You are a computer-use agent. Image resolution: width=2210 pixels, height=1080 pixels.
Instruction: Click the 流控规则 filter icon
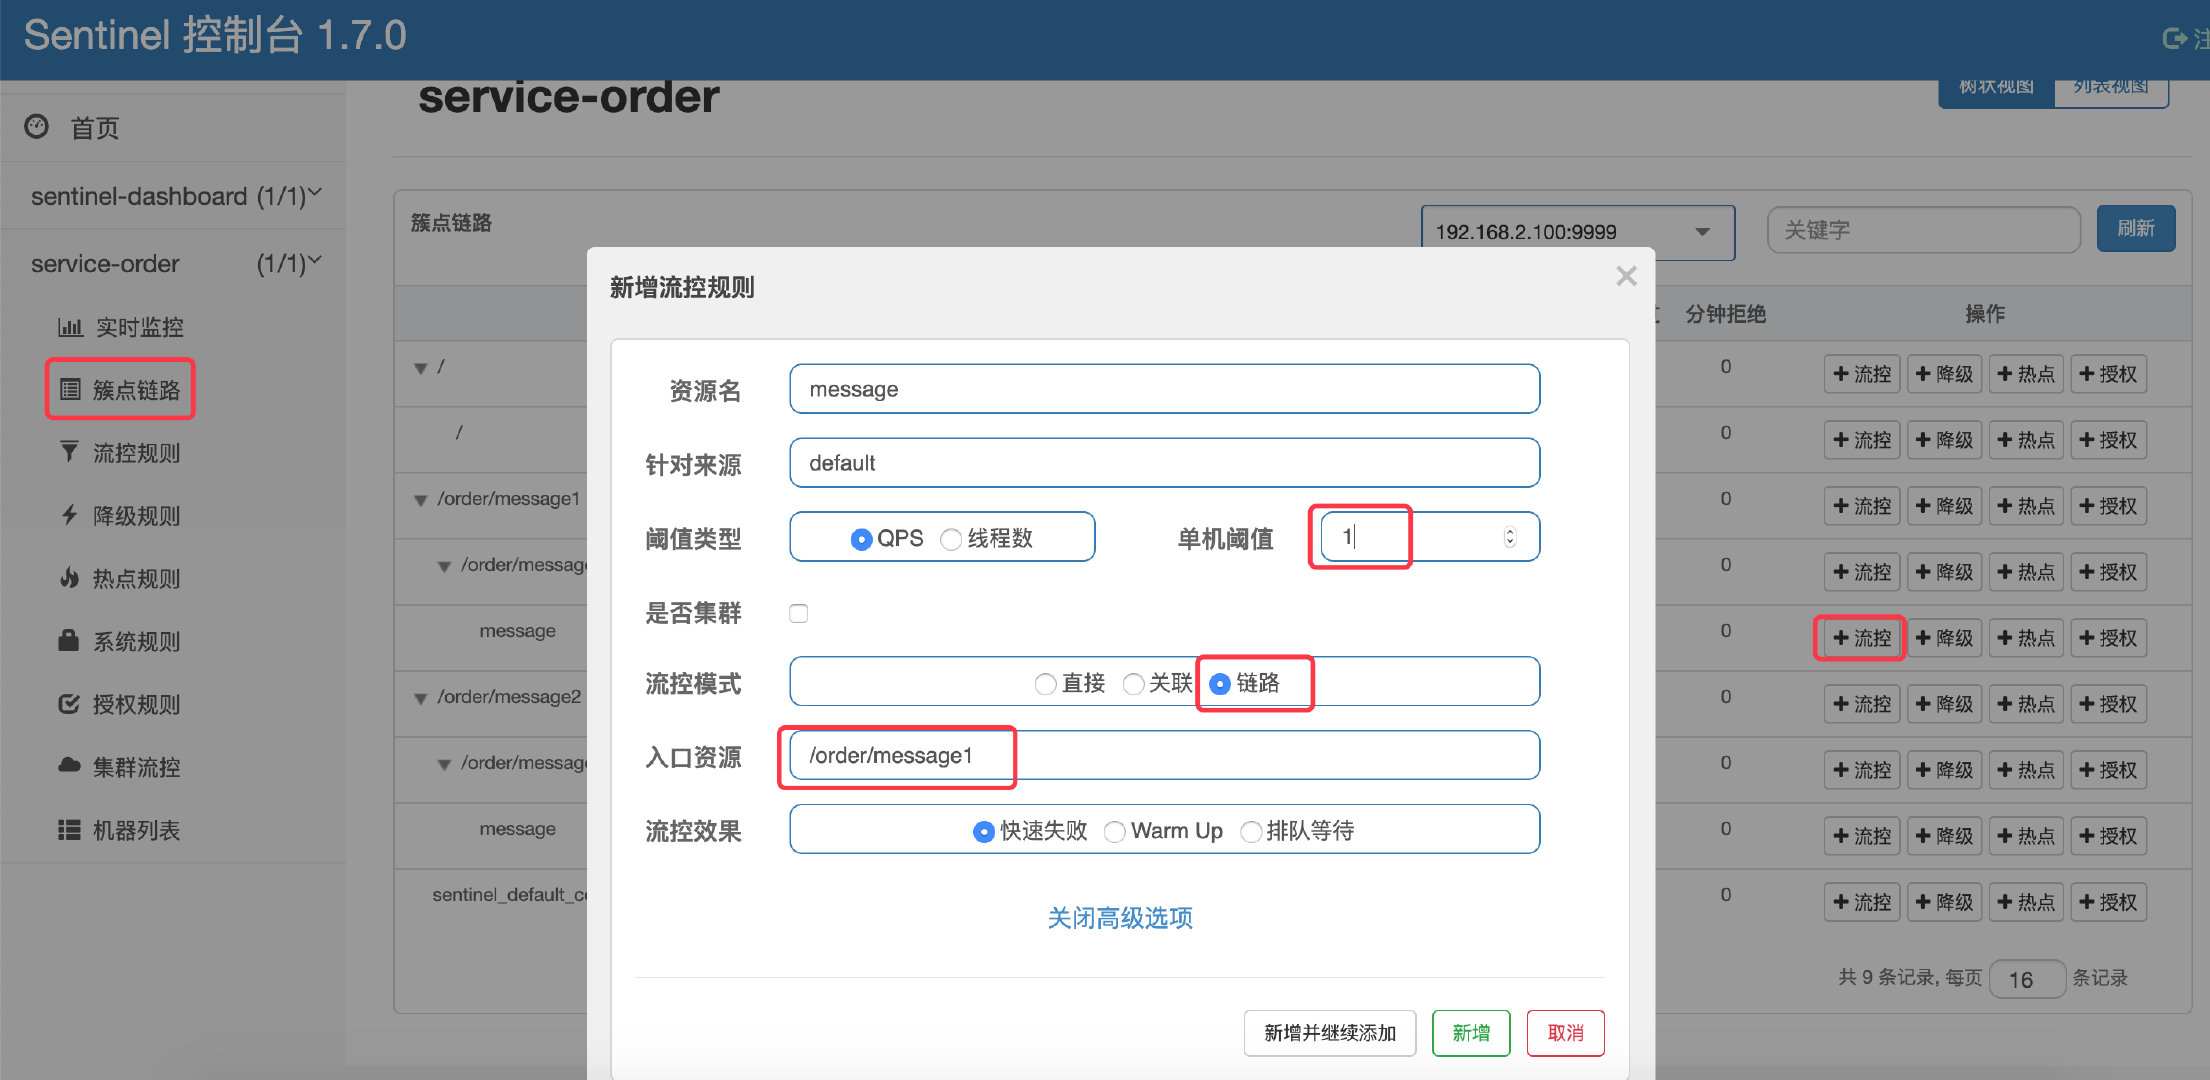tap(69, 452)
